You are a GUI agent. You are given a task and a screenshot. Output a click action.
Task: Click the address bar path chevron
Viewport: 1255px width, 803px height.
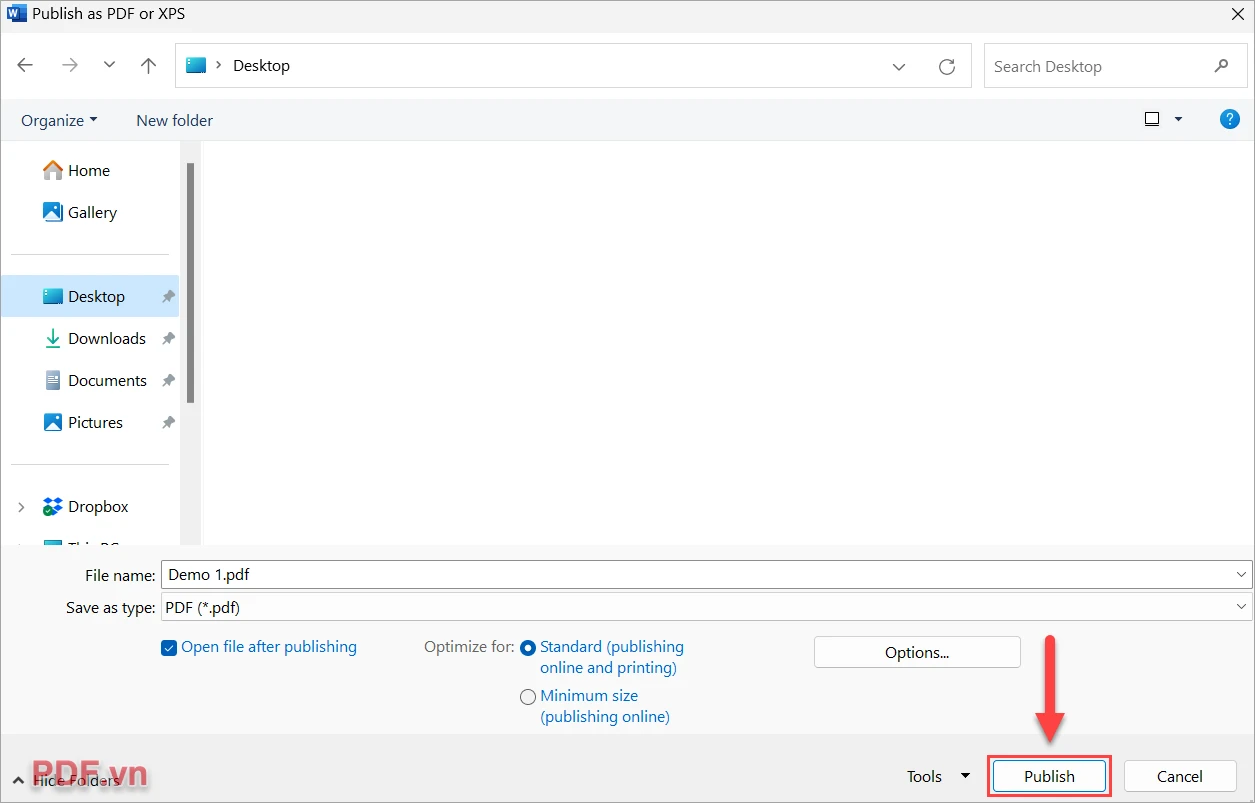point(219,66)
